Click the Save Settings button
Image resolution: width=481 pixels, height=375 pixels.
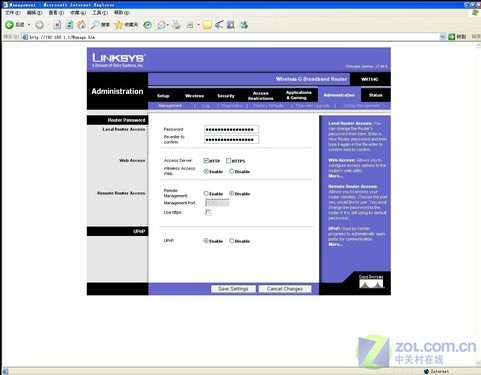click(233, 289)
